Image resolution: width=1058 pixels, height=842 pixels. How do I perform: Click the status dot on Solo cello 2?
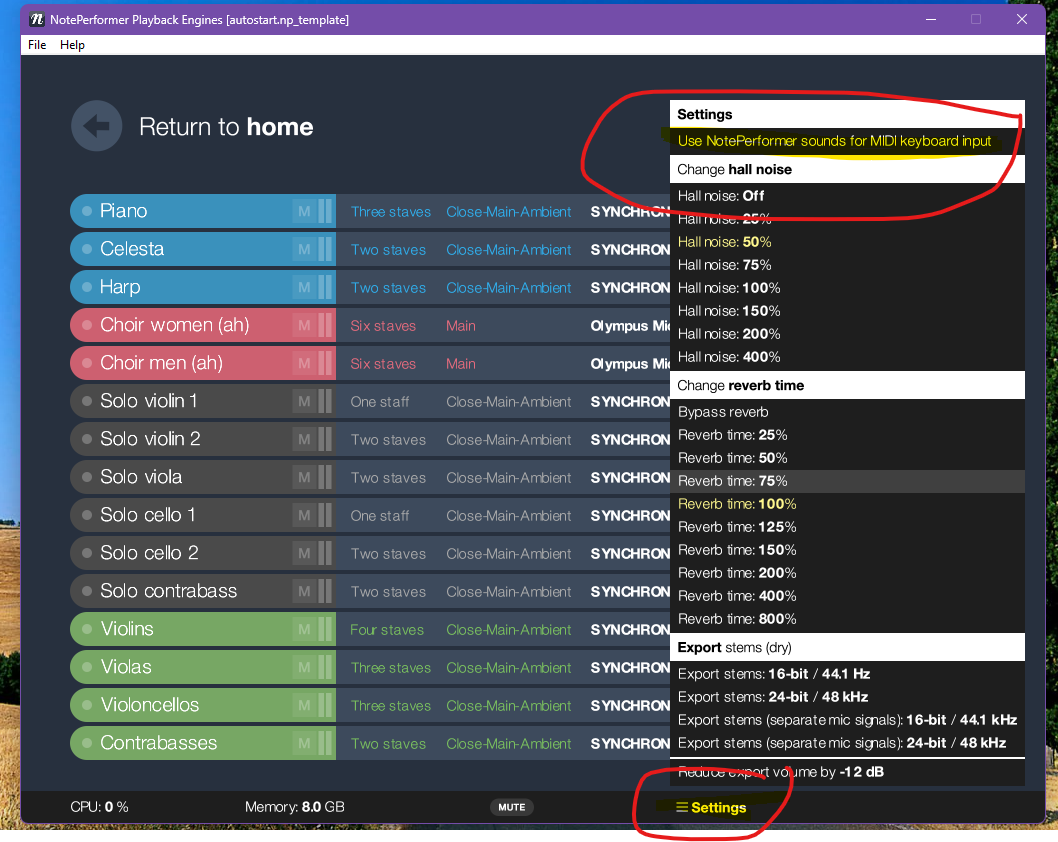click(87, 553)
